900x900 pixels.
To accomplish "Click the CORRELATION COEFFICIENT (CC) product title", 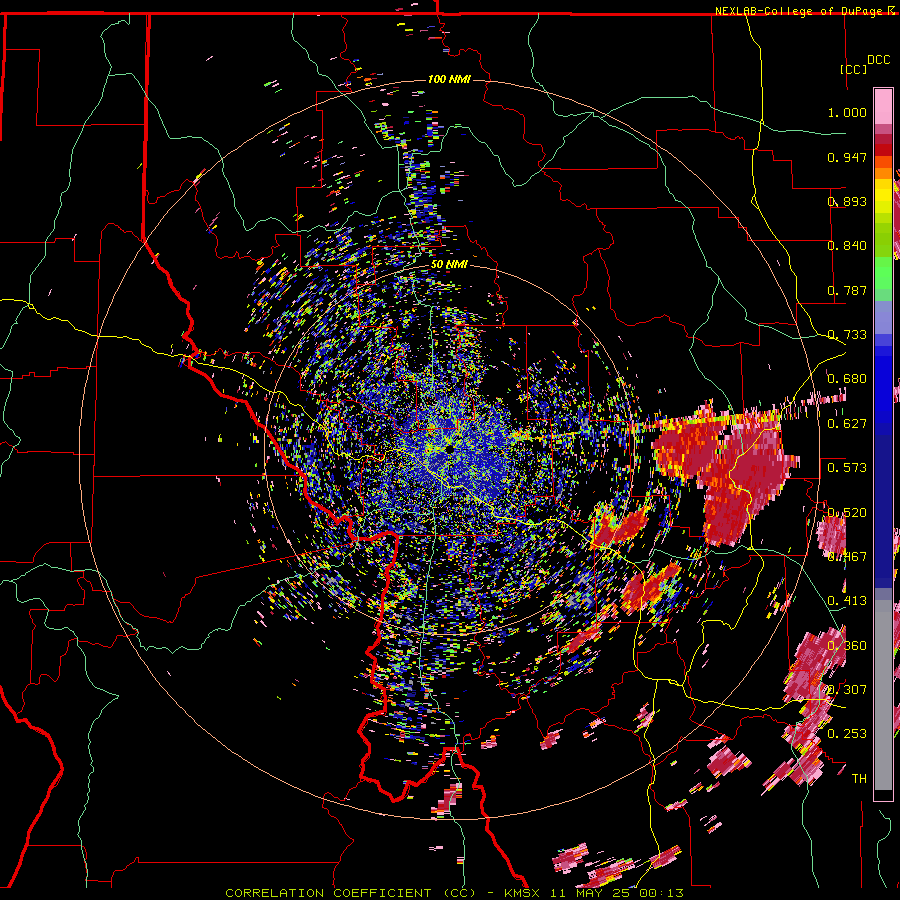I will click(350, 893).
